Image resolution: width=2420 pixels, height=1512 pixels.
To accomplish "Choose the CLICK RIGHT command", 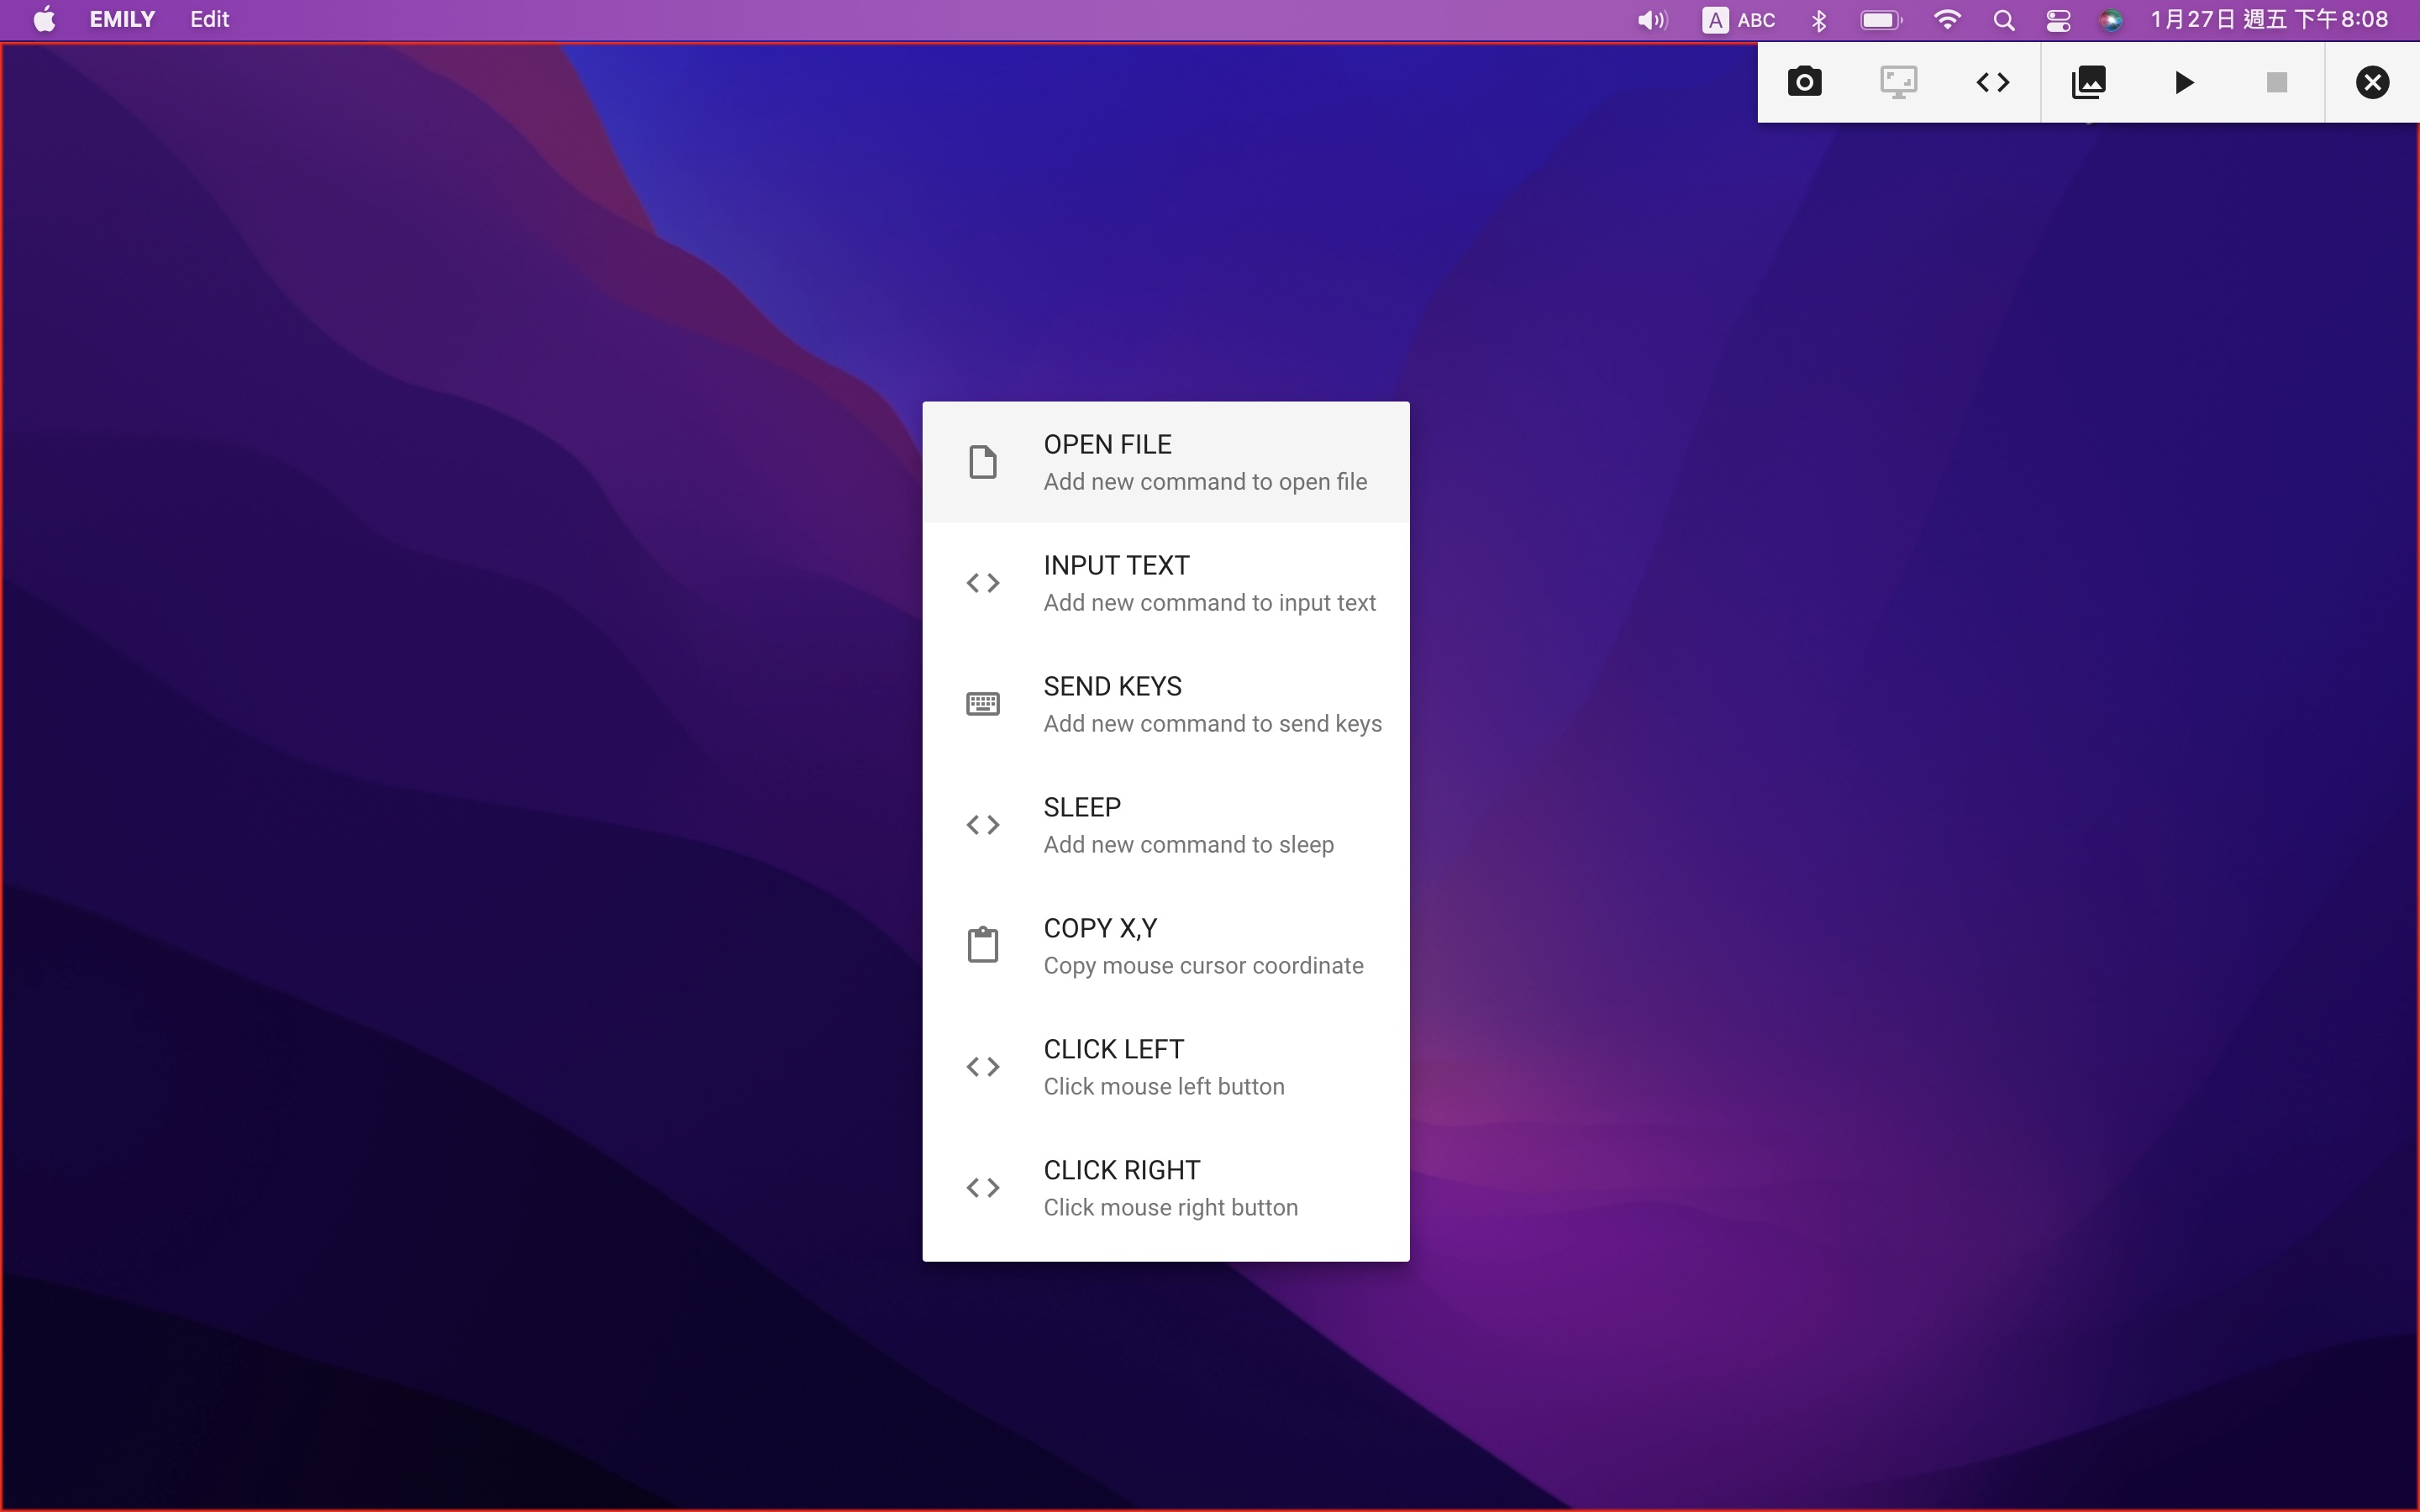I will (x=1165, y=1188).
